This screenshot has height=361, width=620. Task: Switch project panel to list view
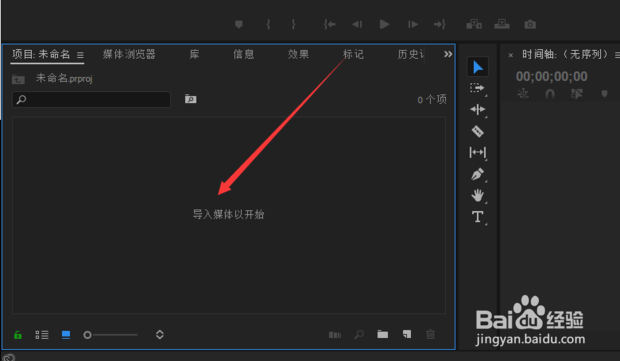click(42, 335)
